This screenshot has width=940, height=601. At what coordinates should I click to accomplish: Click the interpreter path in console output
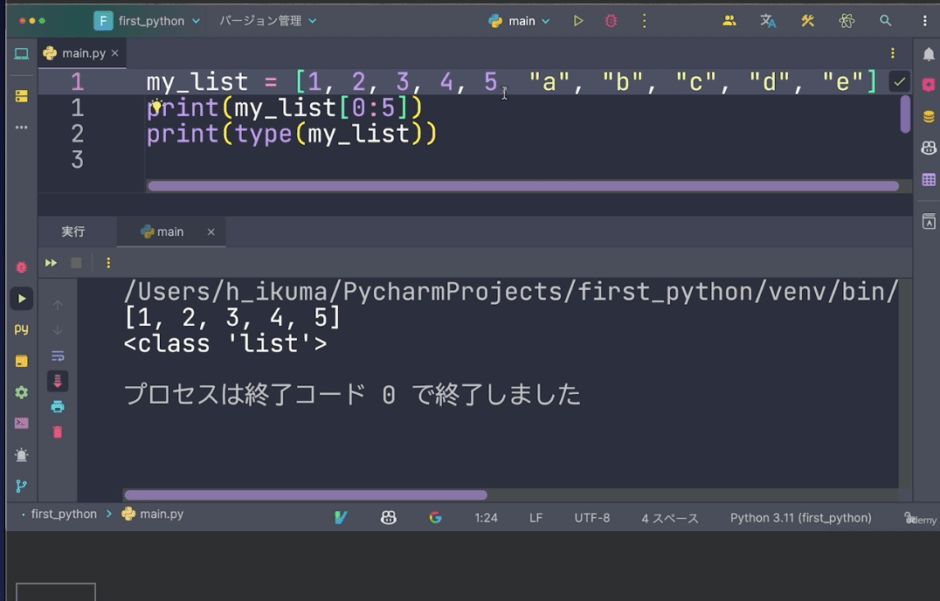pyautogui.click(x=510, y=292)
